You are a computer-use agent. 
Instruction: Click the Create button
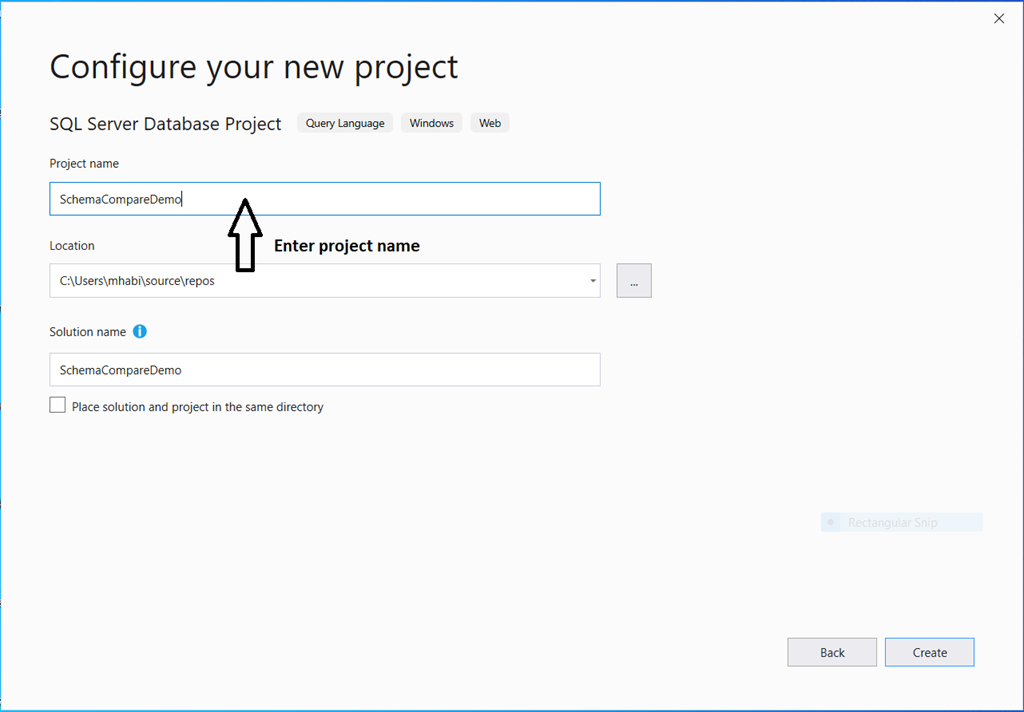[929, 652]
